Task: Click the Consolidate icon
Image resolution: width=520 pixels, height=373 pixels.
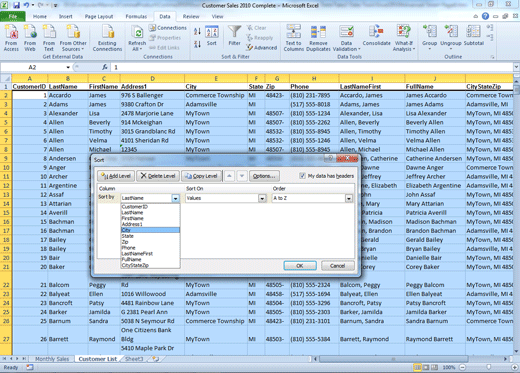Action: click(377, 36)
